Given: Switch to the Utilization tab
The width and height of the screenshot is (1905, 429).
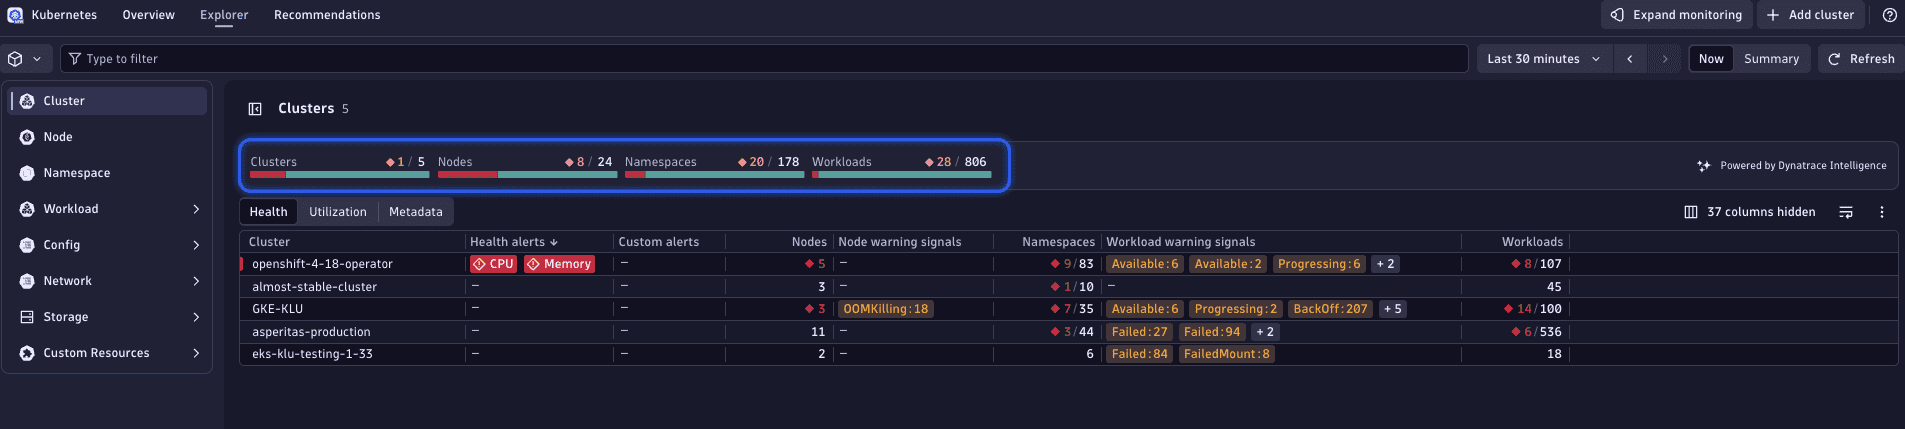Looking at the screenshot, I should (x=338, y=212).
